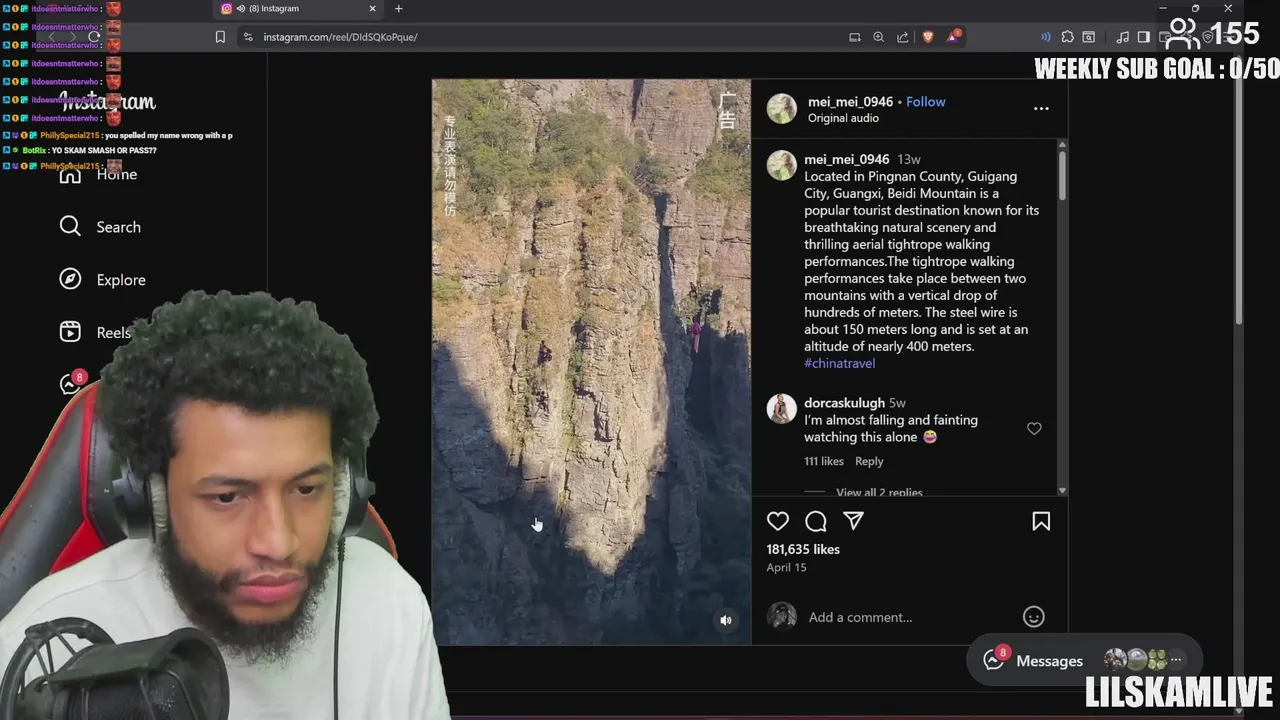Open the mei_mei_0946 header avatar

(x=782, y=109)
